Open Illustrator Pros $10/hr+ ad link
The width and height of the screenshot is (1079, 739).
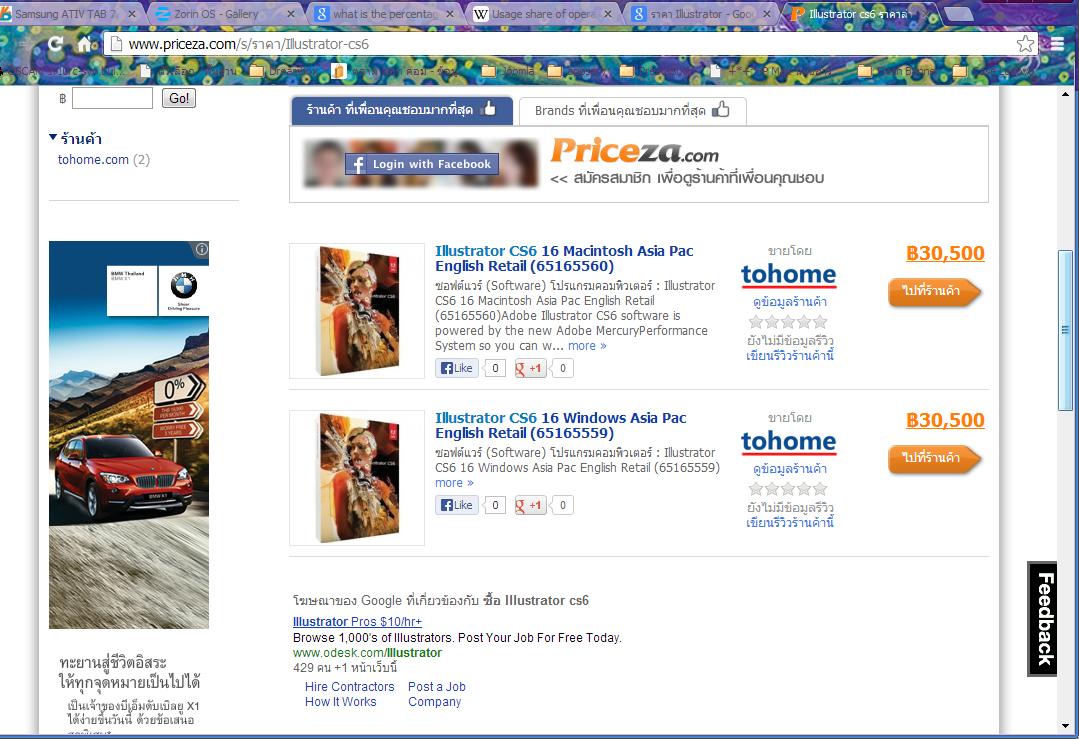357,622
